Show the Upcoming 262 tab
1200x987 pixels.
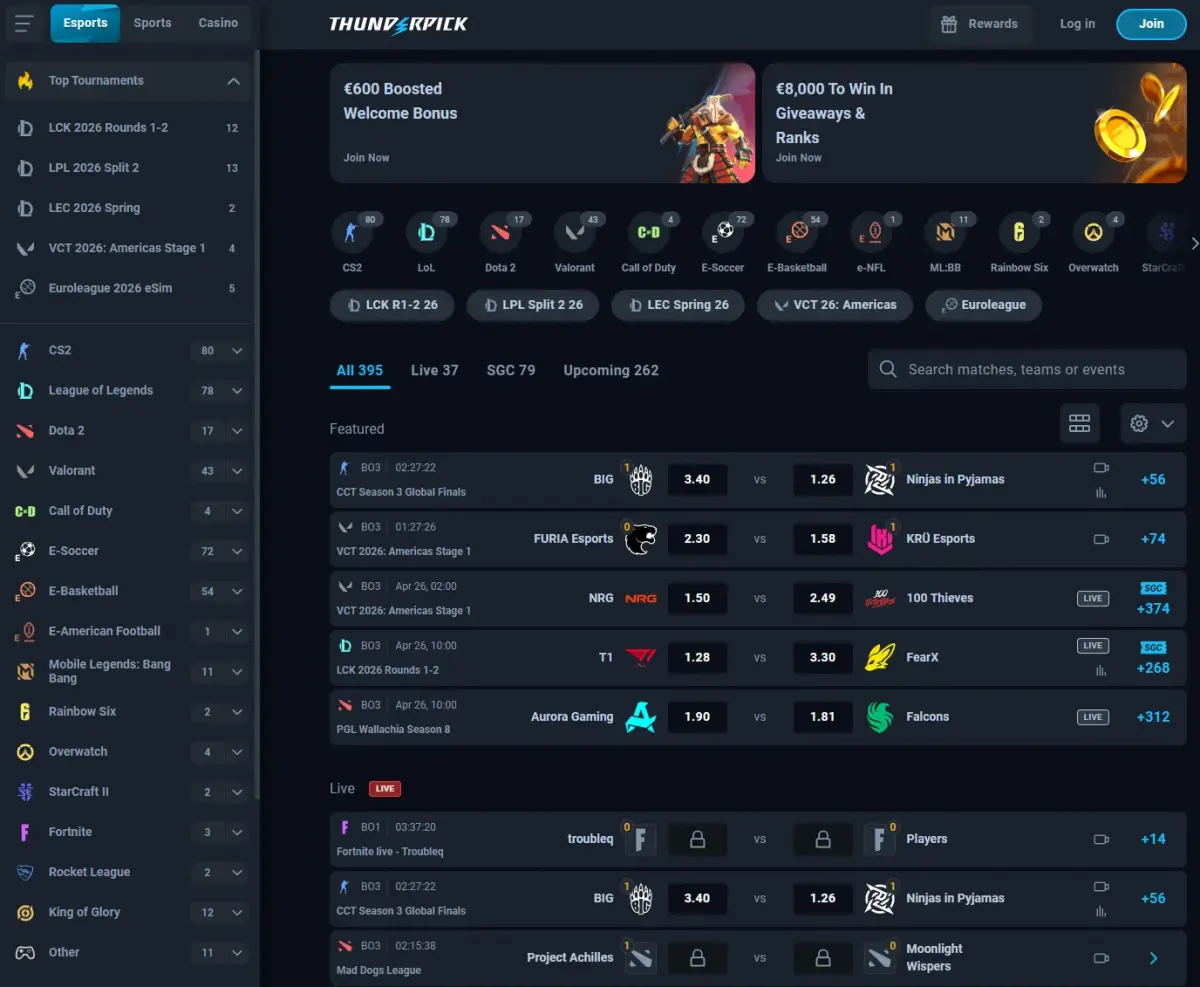point(611,370)
